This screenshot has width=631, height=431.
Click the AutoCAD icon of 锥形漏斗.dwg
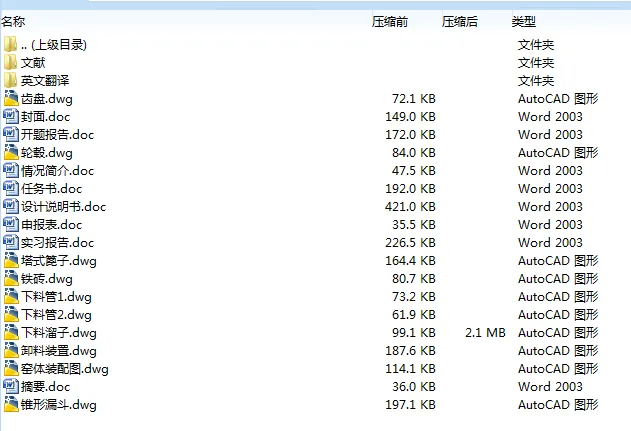click(x=11, y=404)
